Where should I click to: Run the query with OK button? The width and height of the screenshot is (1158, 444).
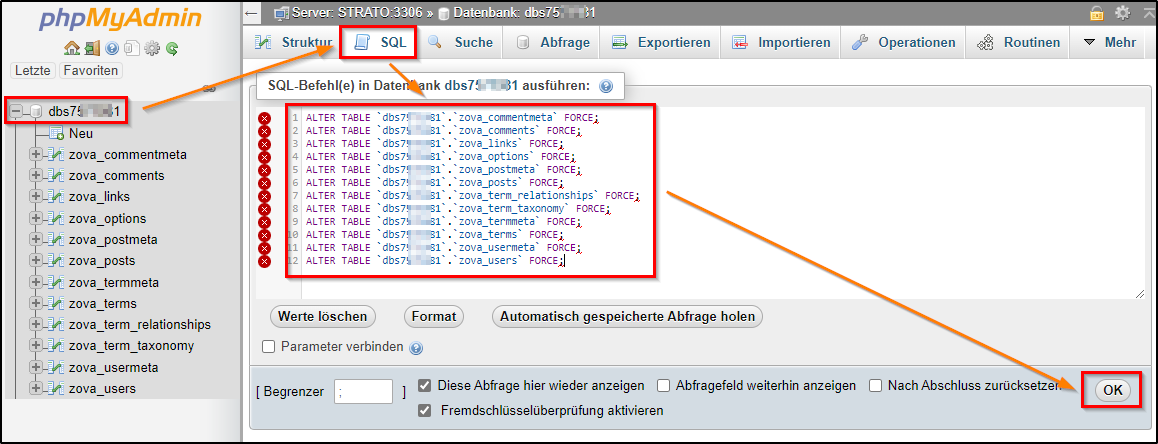1112,390
